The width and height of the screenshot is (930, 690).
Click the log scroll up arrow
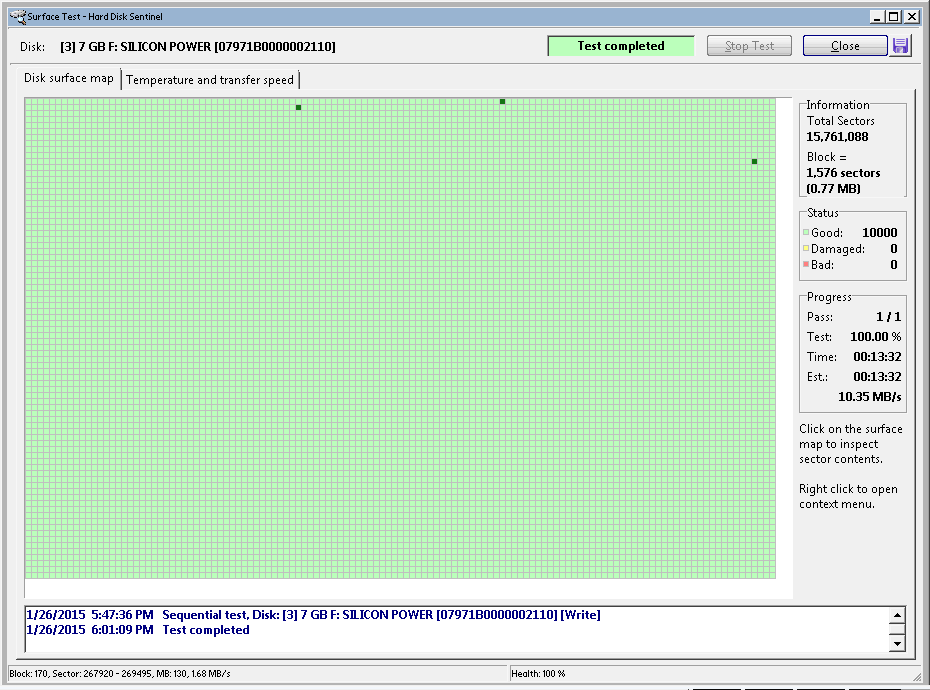point(896,616)
